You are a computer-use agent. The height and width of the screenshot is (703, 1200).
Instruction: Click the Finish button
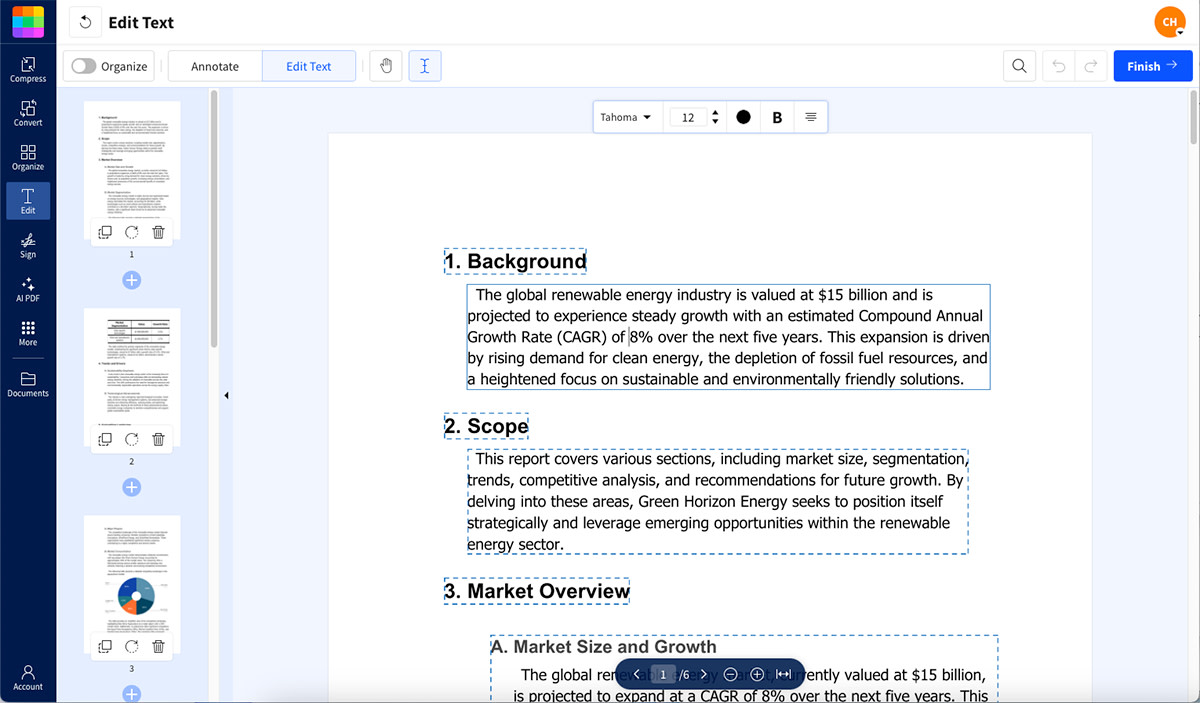1152,65
